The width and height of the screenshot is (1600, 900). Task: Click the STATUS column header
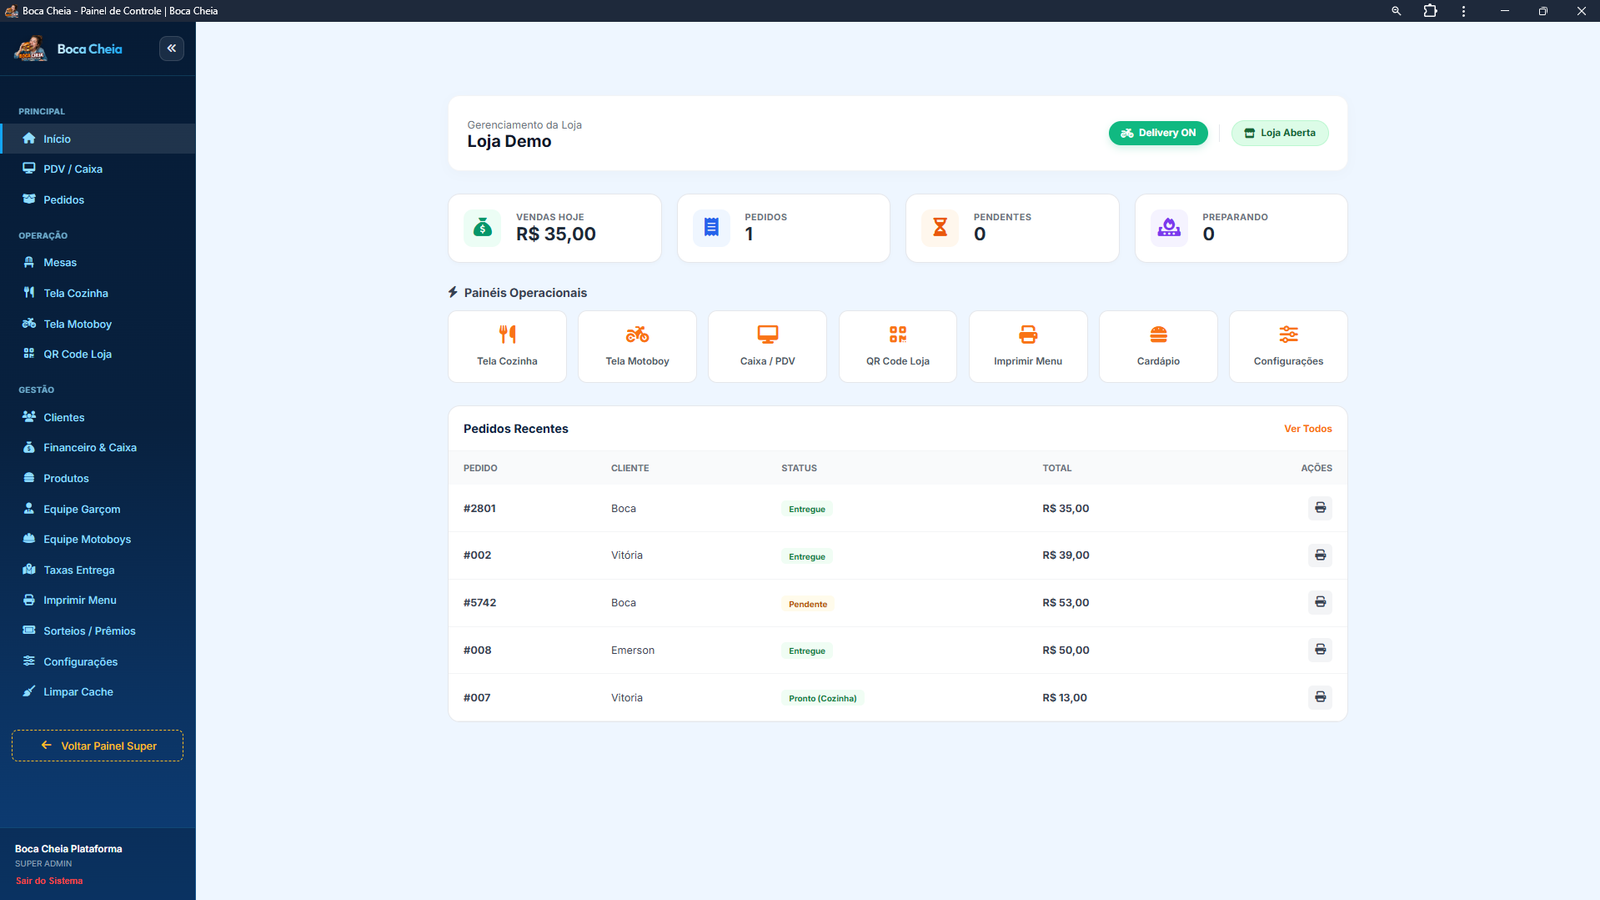[x=799, y=468]
